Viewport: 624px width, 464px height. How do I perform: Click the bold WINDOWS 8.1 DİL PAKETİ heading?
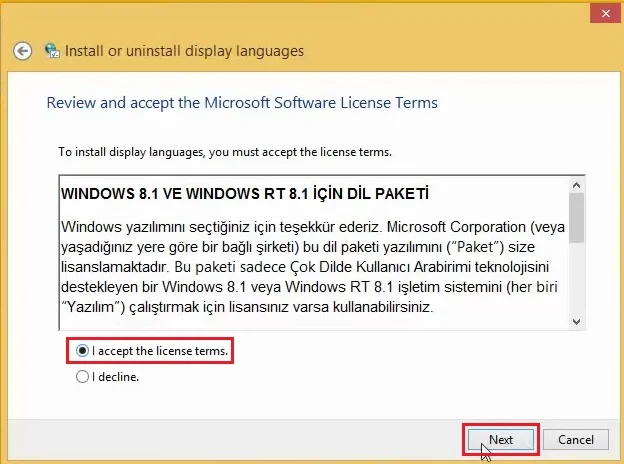pos(245,194)
